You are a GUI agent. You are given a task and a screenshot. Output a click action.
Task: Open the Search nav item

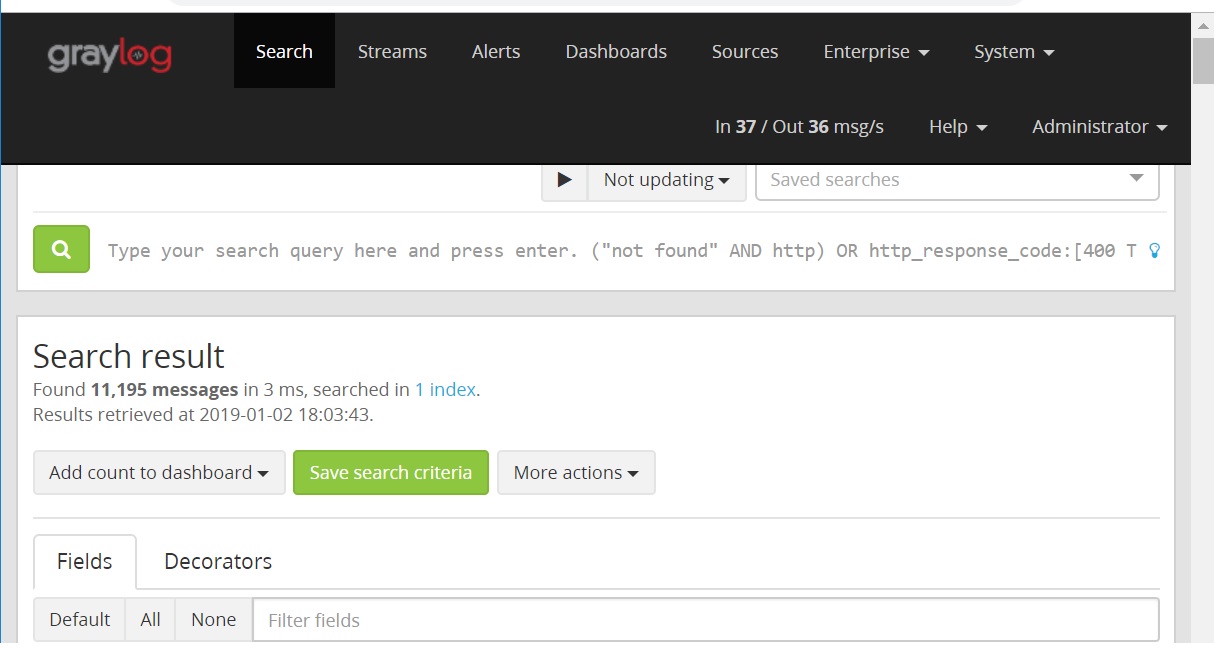(284, 51)
